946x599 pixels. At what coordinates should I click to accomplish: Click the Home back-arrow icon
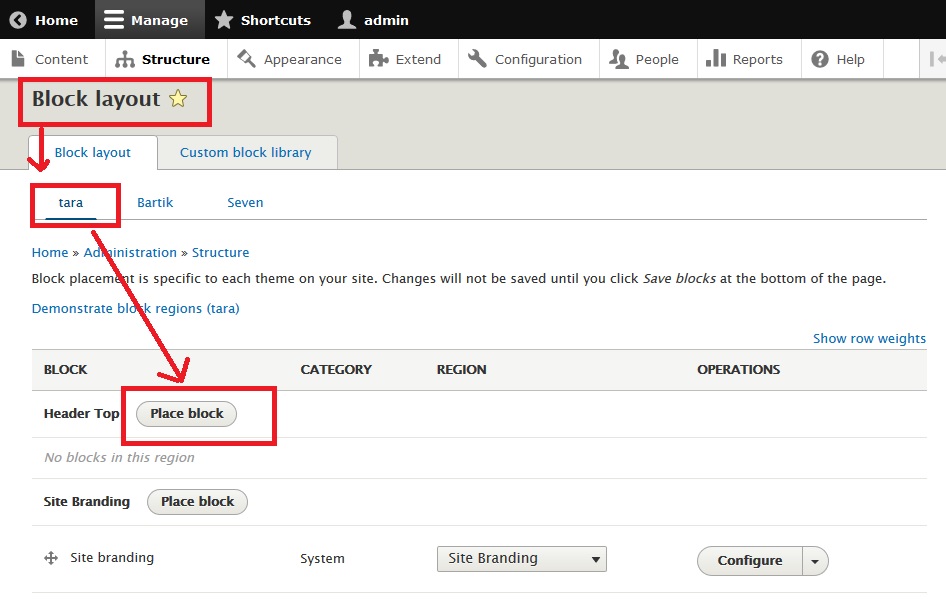click(18, 20)
